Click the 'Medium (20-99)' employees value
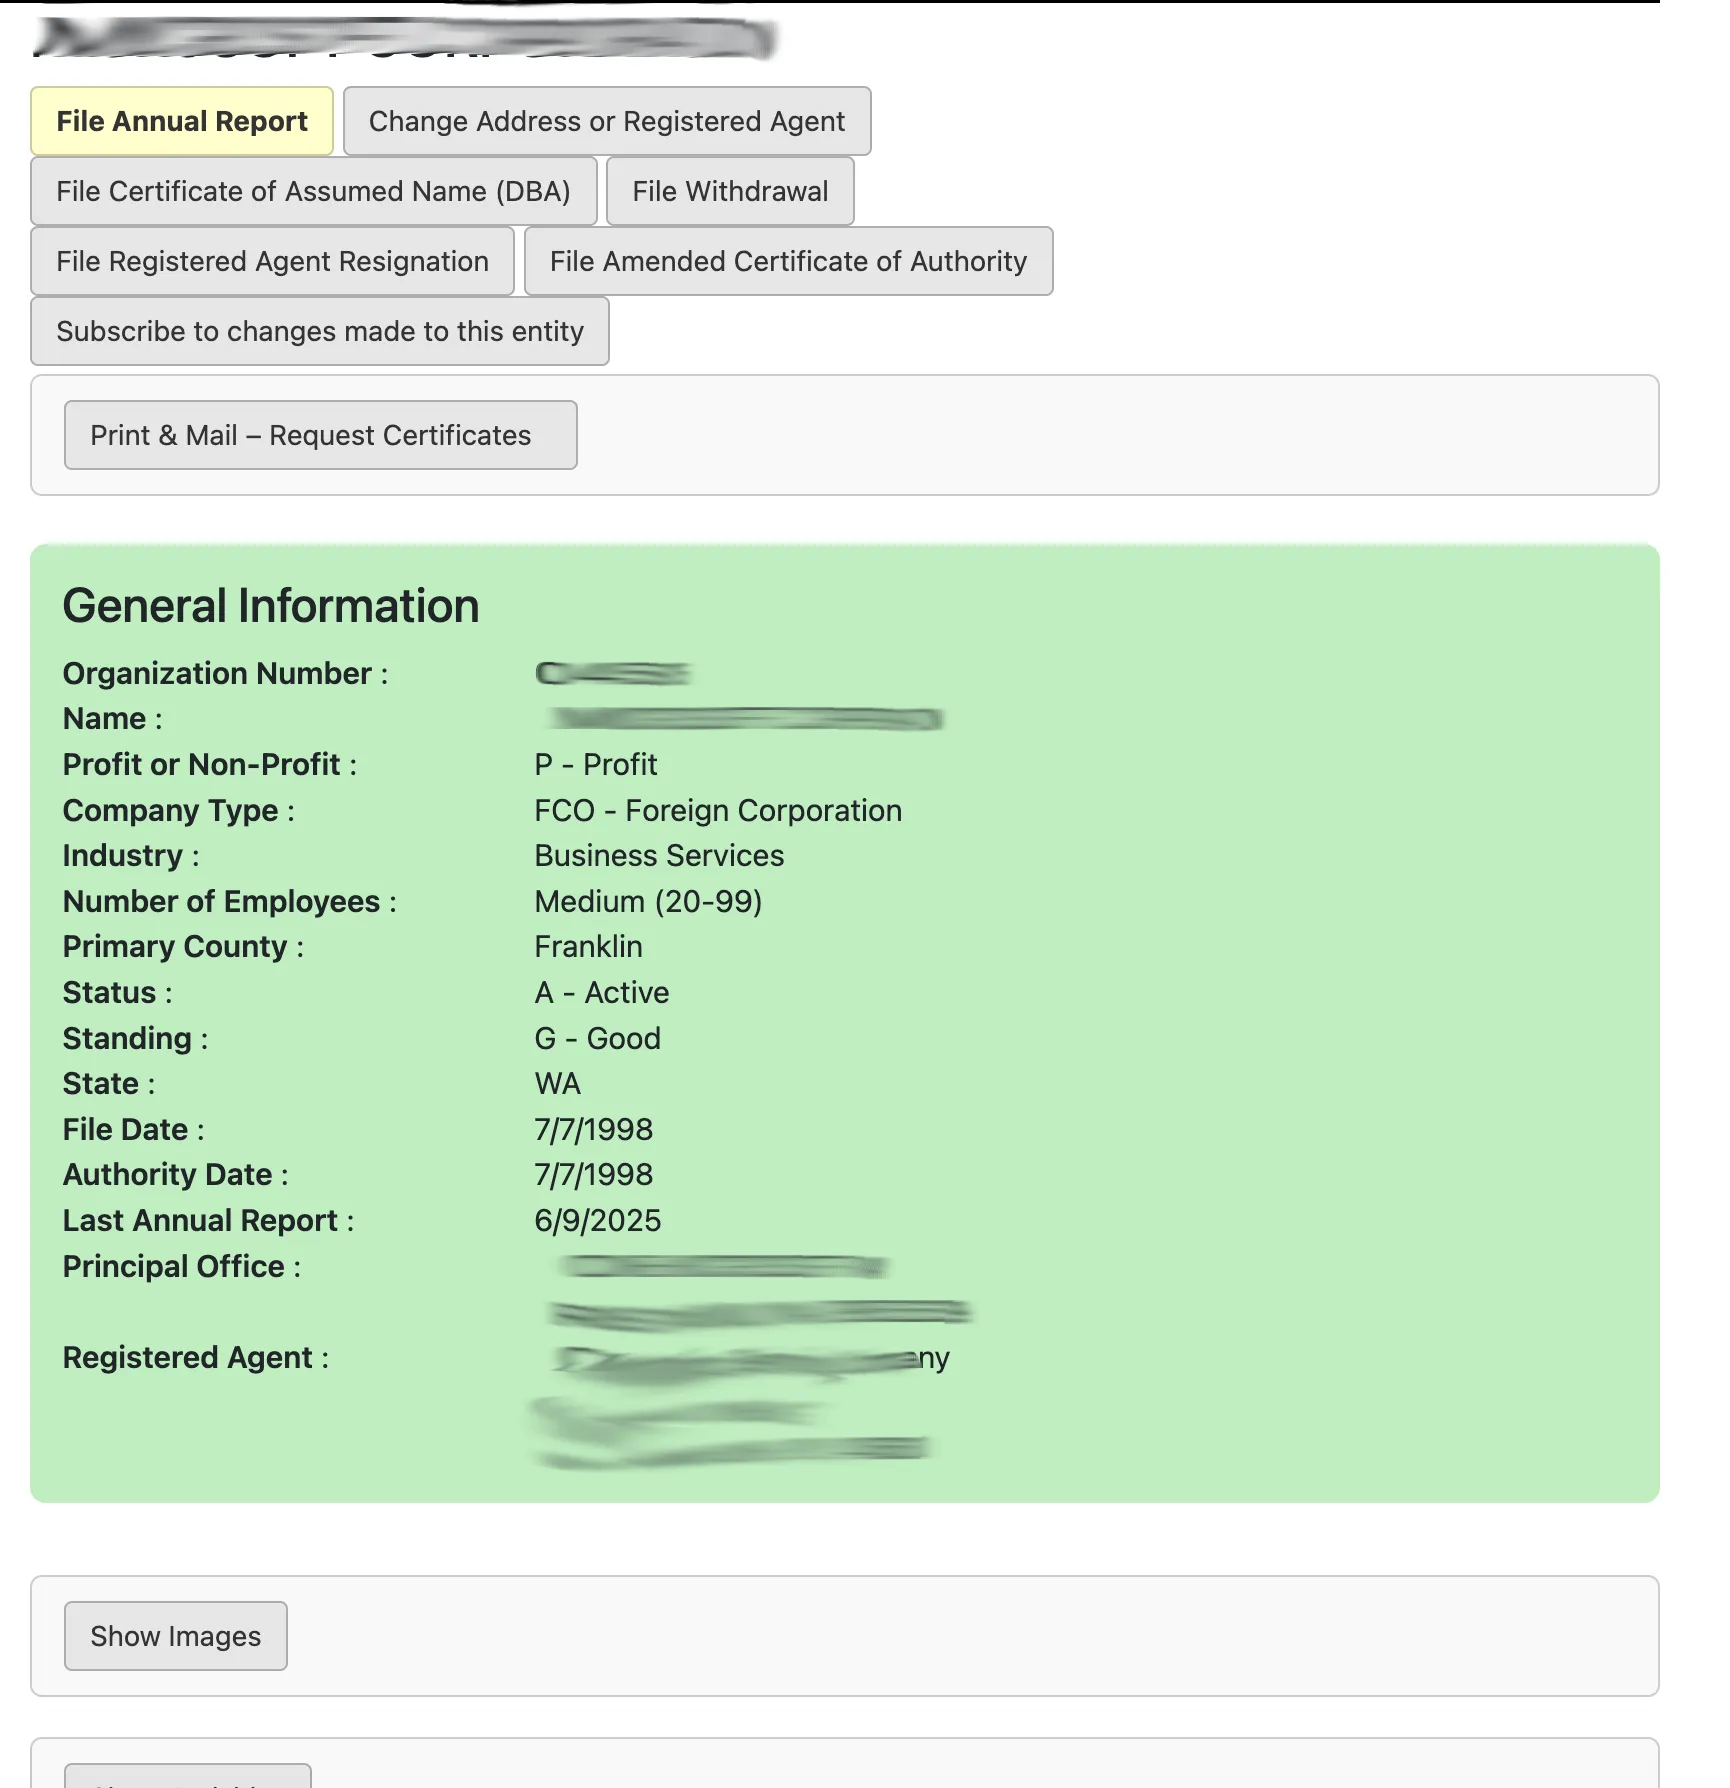Viewport: 1730px width, 1788px height. tap(648, 901)
